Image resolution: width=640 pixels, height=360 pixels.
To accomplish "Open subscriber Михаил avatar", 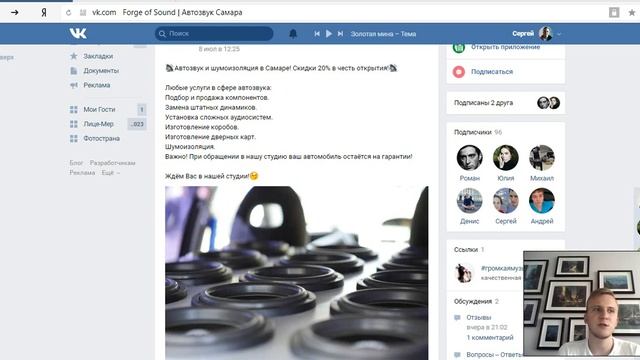I will pos(542,158).
